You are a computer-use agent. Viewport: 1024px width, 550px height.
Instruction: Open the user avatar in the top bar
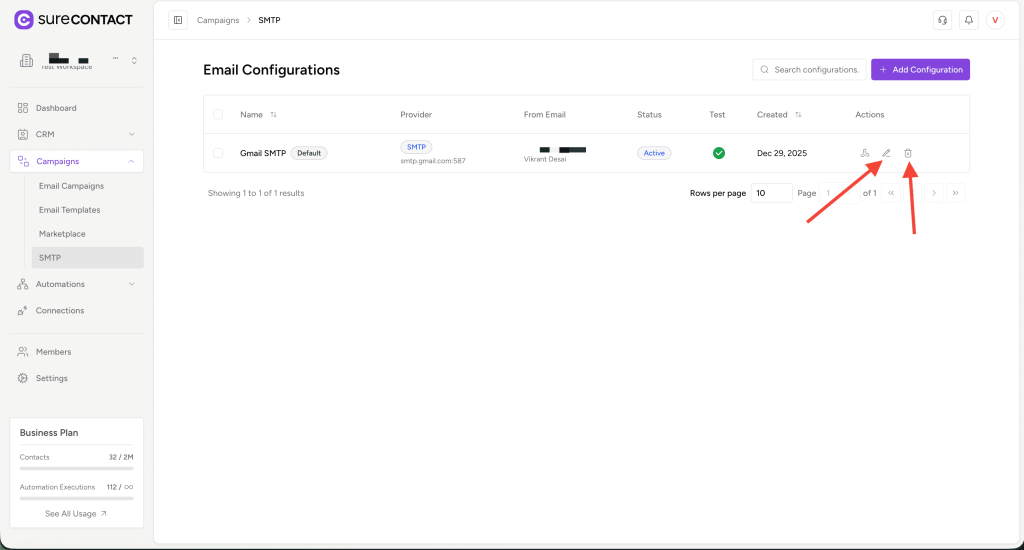point(995,20)
